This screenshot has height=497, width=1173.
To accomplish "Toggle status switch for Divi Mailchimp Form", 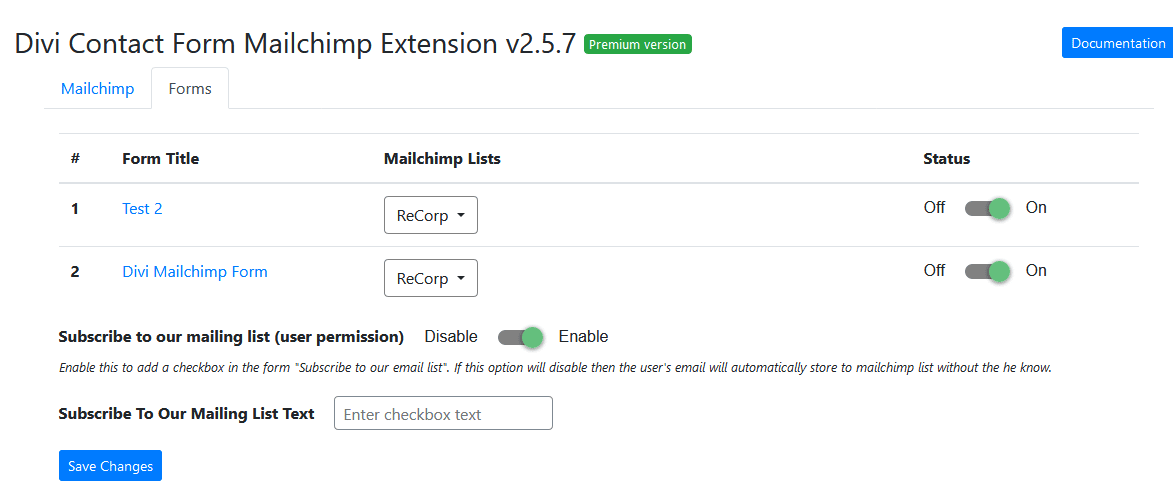I will coord(986,271).
